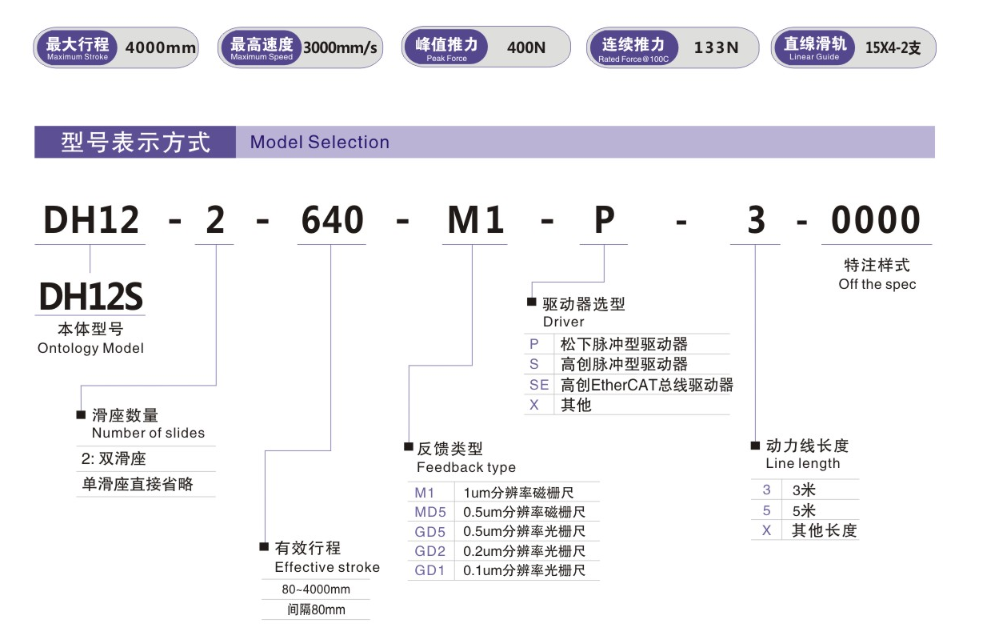Select the '2' slide count code segment
The height and width of the screenshot is (624, 986).
pyautogui.click(x=215, y=220)
